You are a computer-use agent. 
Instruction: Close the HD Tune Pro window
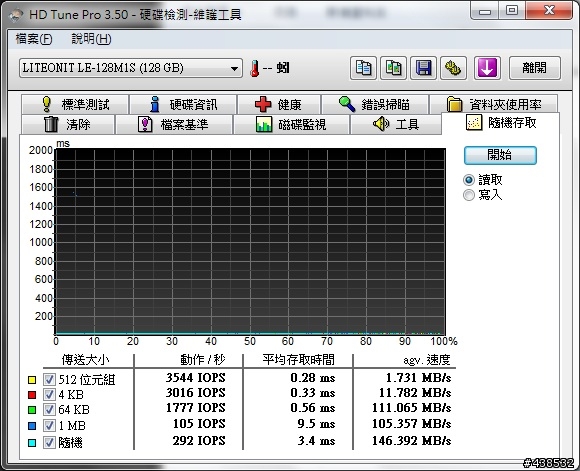pyautogui.click(x=549, y=11)
